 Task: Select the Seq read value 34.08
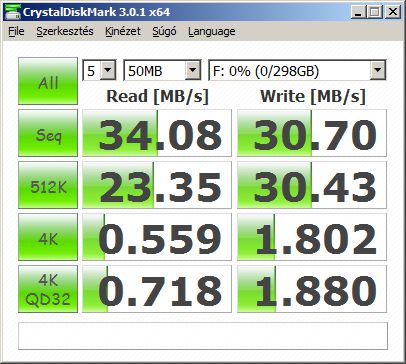pos(157,133)
